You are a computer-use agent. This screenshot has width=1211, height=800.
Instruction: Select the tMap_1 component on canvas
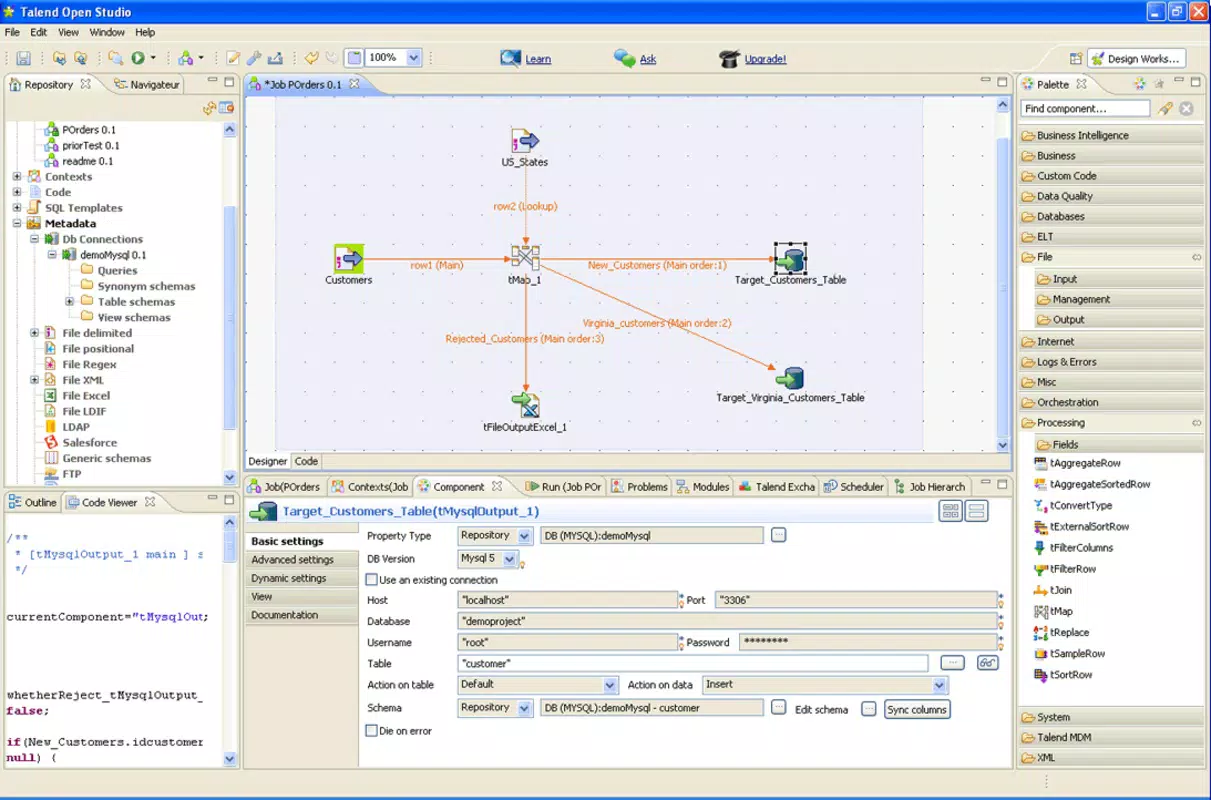(525, 259)
